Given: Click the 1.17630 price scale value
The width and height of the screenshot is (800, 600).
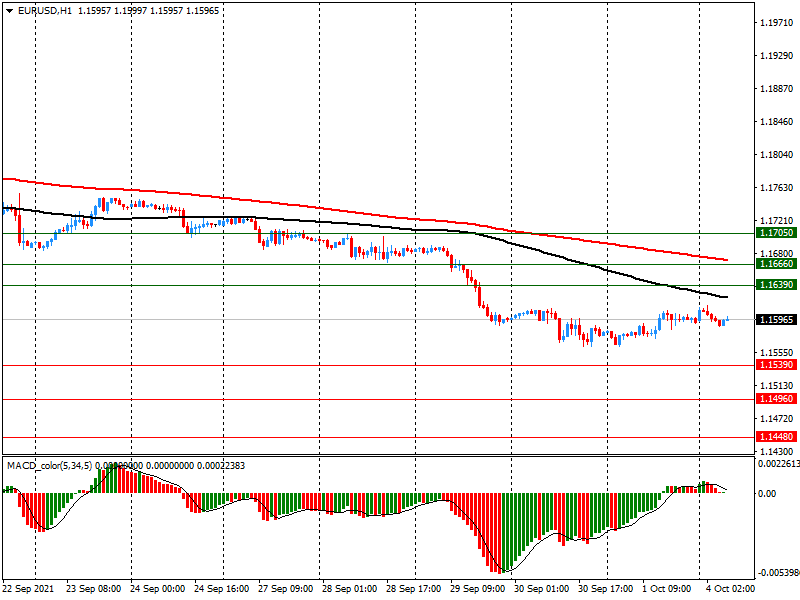Looking at the screenshot, I should tap(777, 188).
